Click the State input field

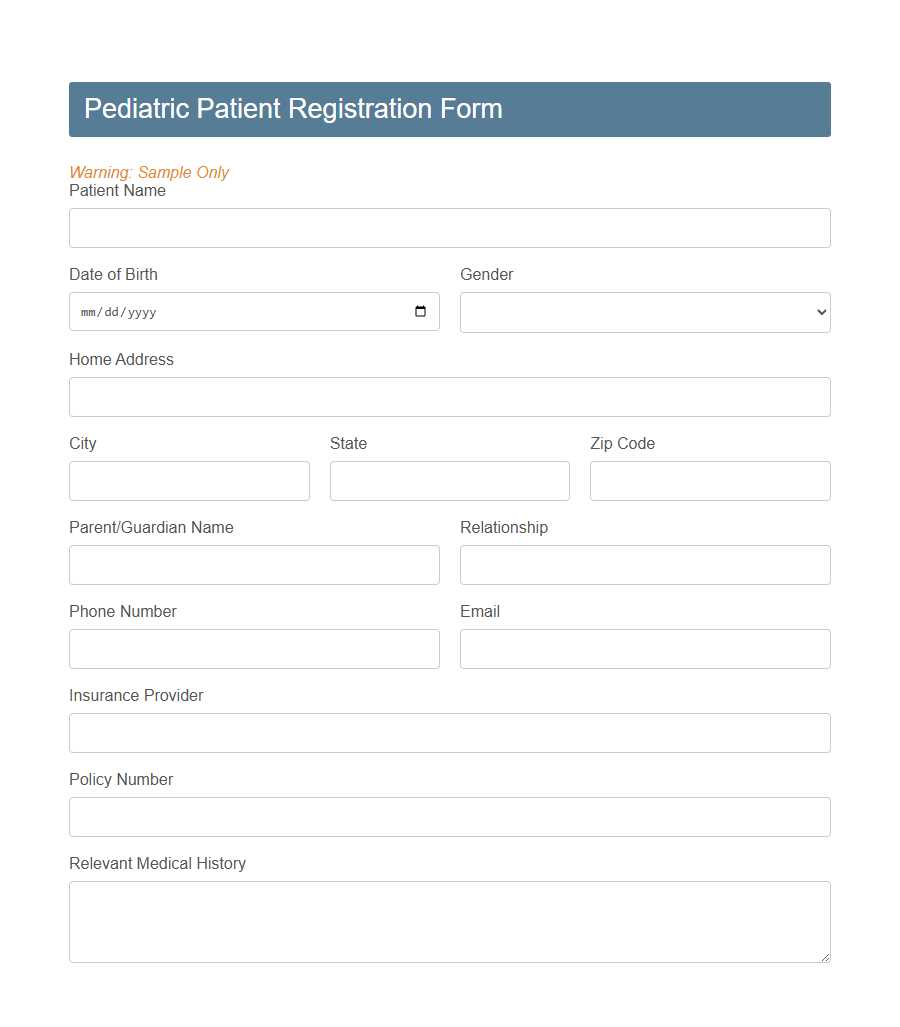click(x=449, y=481)
